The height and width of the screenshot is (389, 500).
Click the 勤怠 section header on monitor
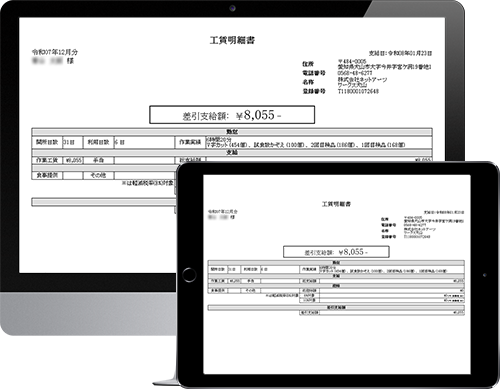[x=232, y=132]
